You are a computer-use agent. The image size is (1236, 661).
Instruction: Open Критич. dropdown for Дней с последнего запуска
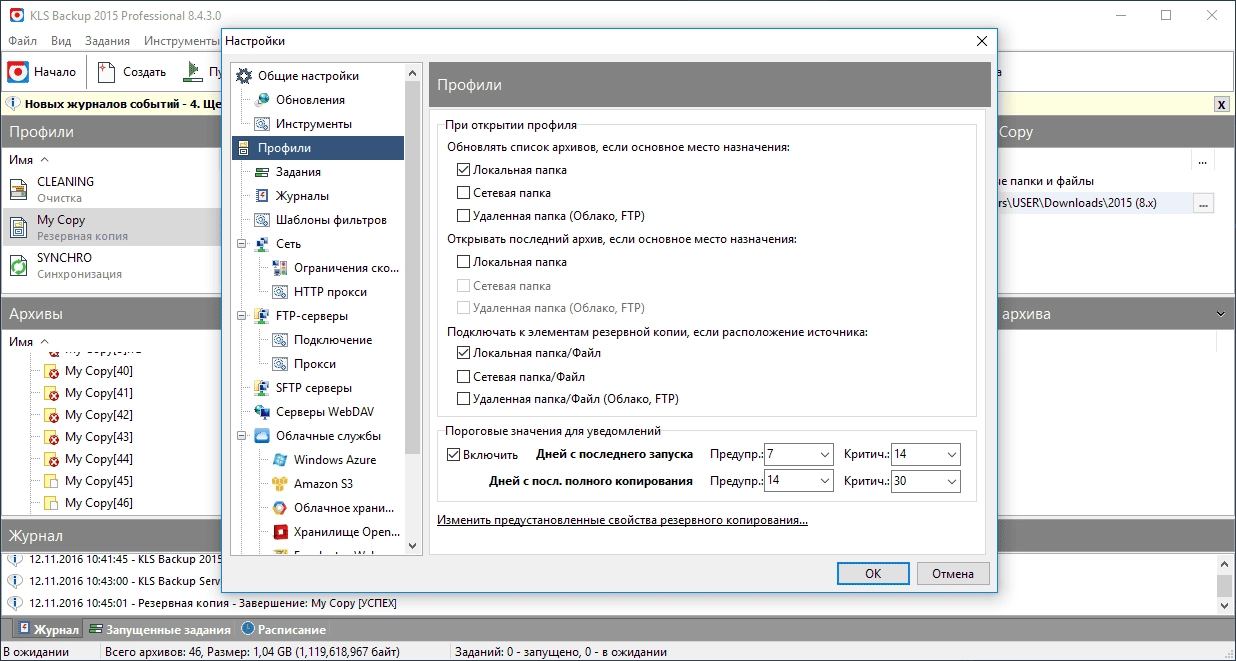pyautogui.click(x=951, y=455)
